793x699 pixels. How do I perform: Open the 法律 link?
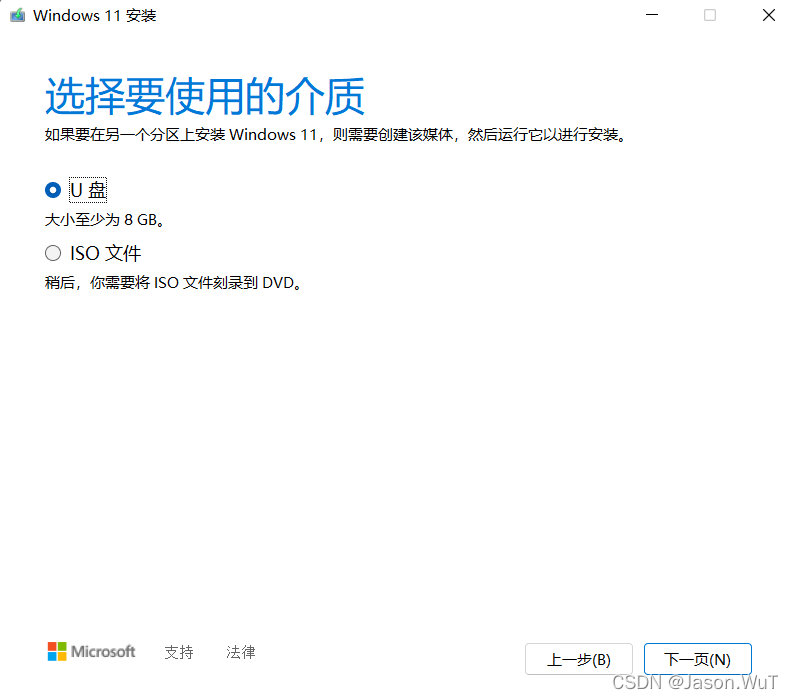point(241,652)
